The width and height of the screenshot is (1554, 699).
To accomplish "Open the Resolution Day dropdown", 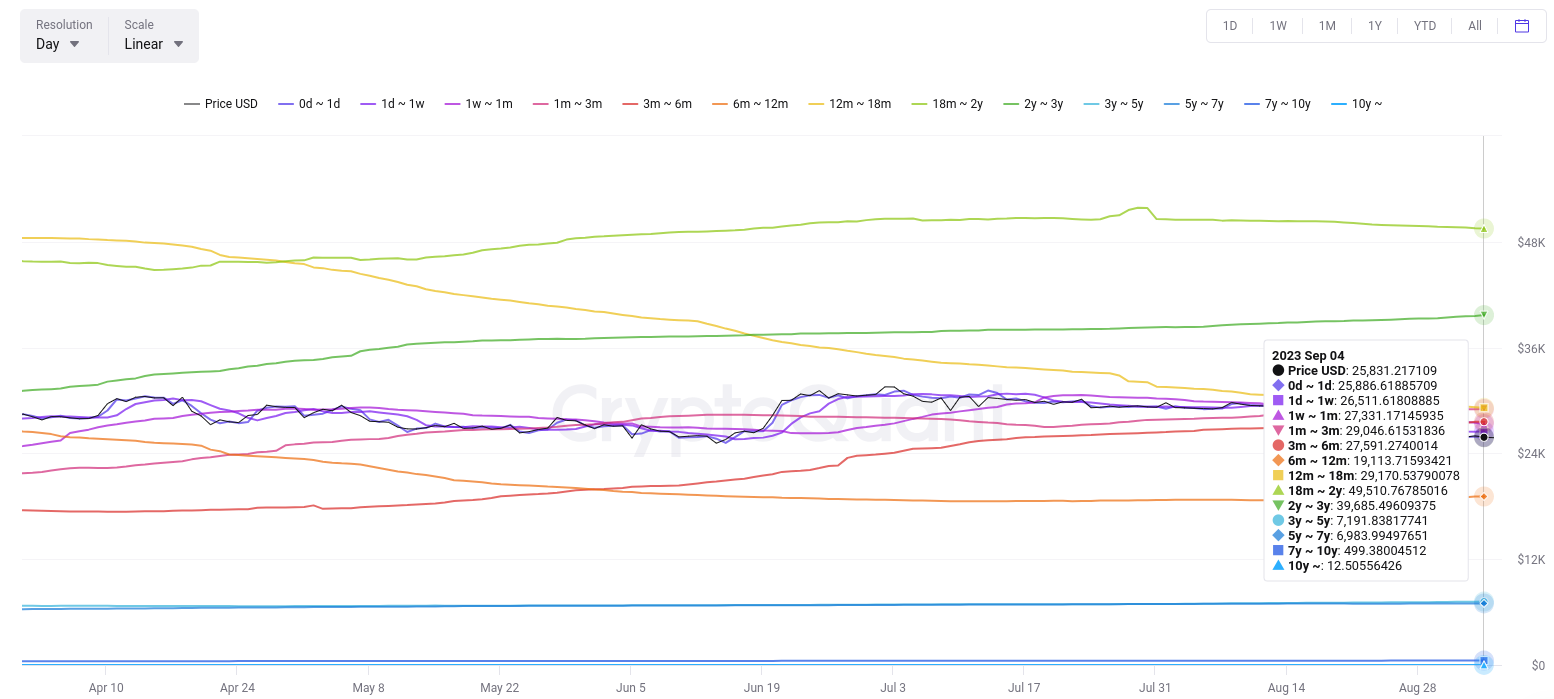I will pos(58,43).
